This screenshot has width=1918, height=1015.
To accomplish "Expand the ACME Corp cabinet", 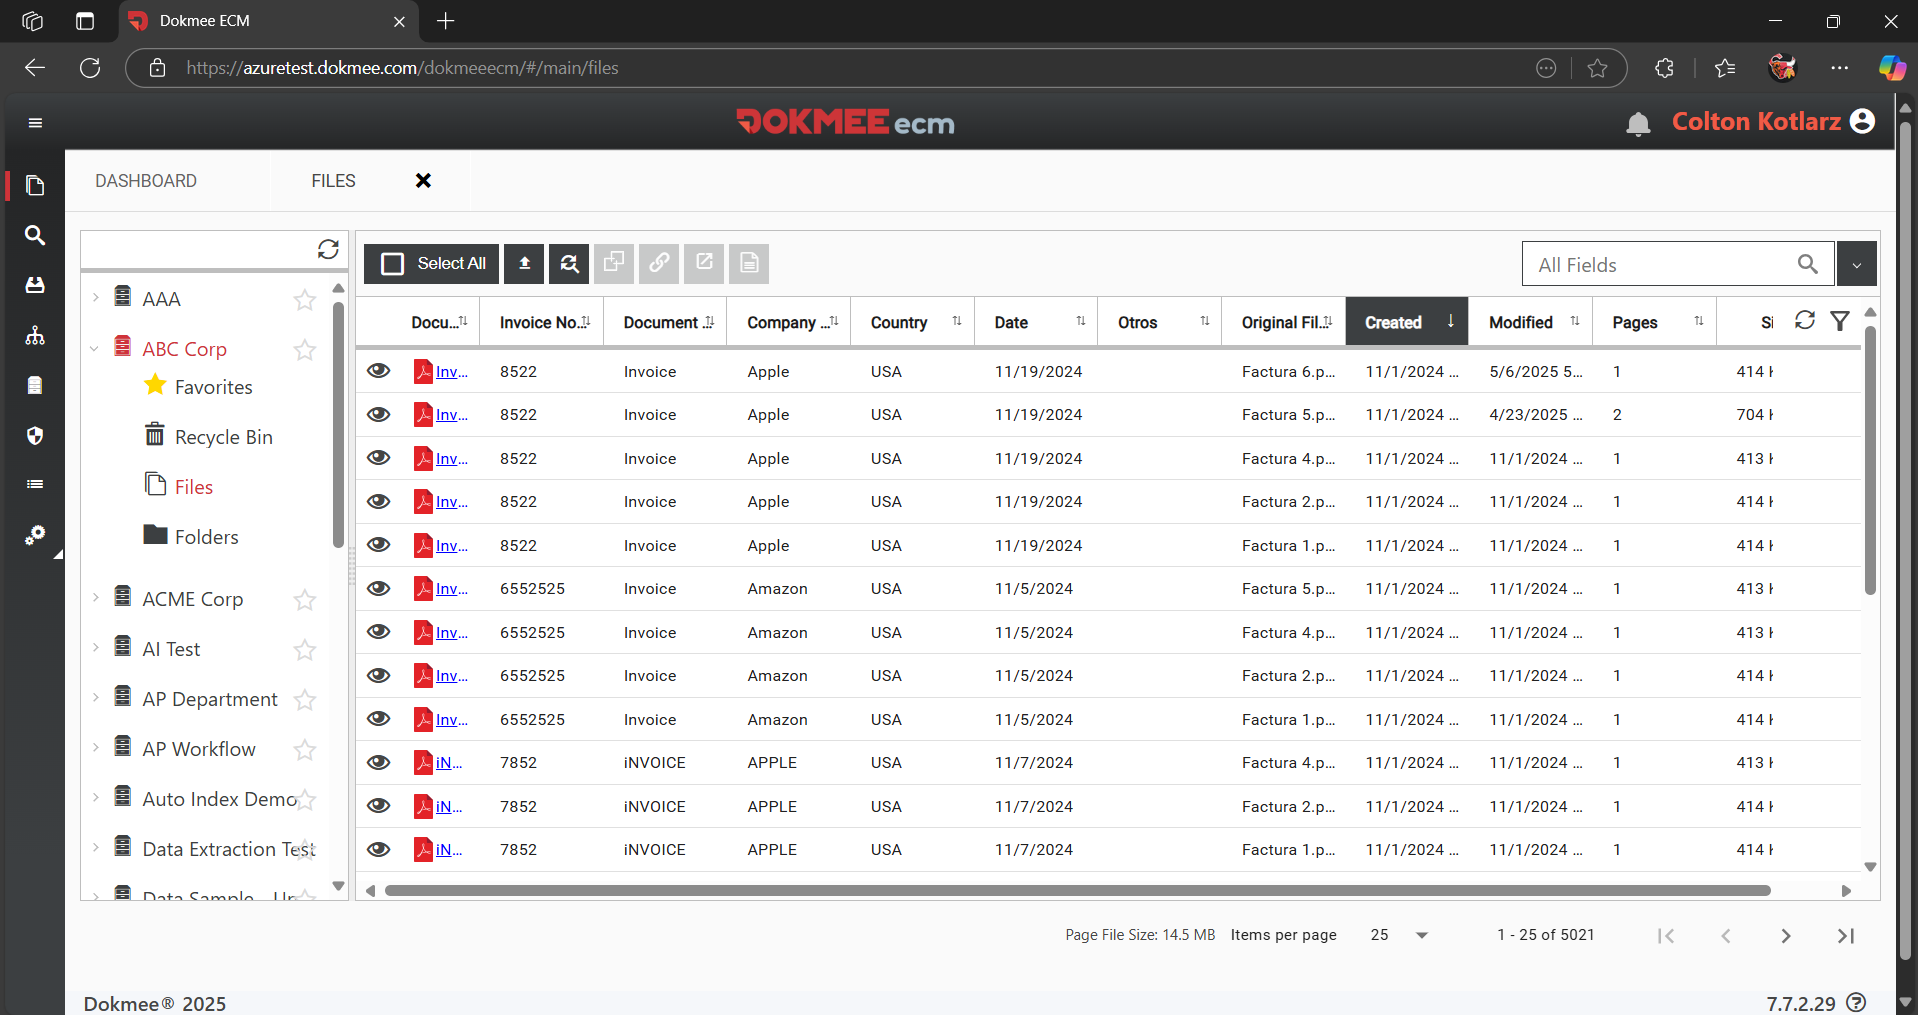I will 95,597.
